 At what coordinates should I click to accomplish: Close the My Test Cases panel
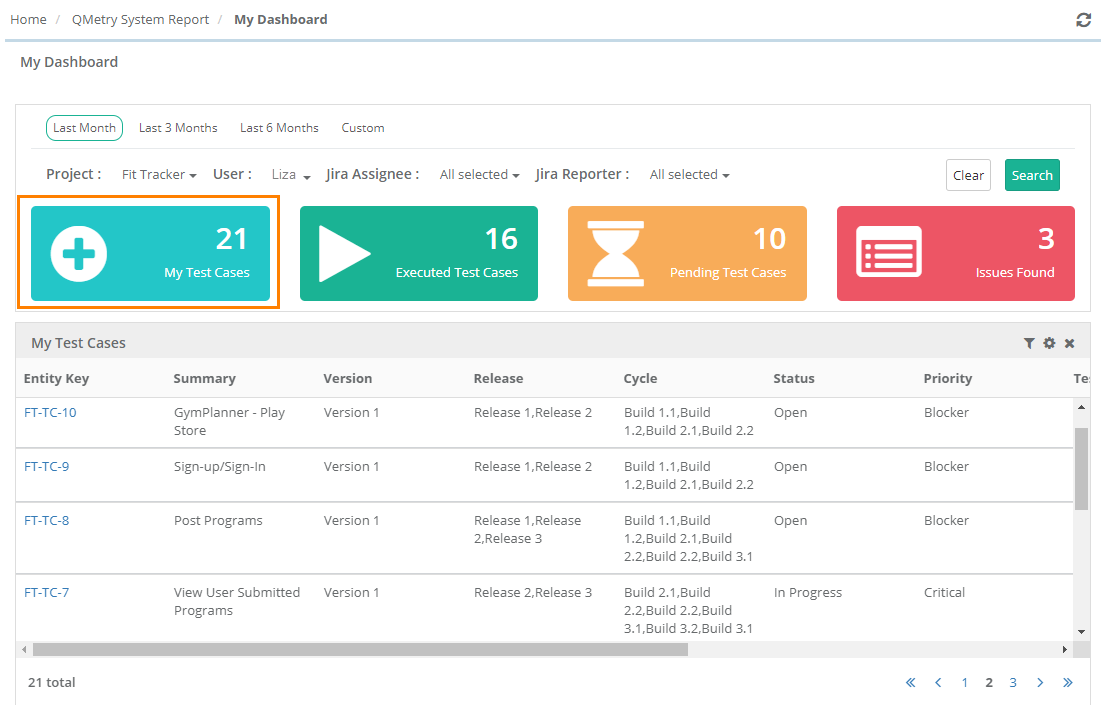(x=1069, y=343)
